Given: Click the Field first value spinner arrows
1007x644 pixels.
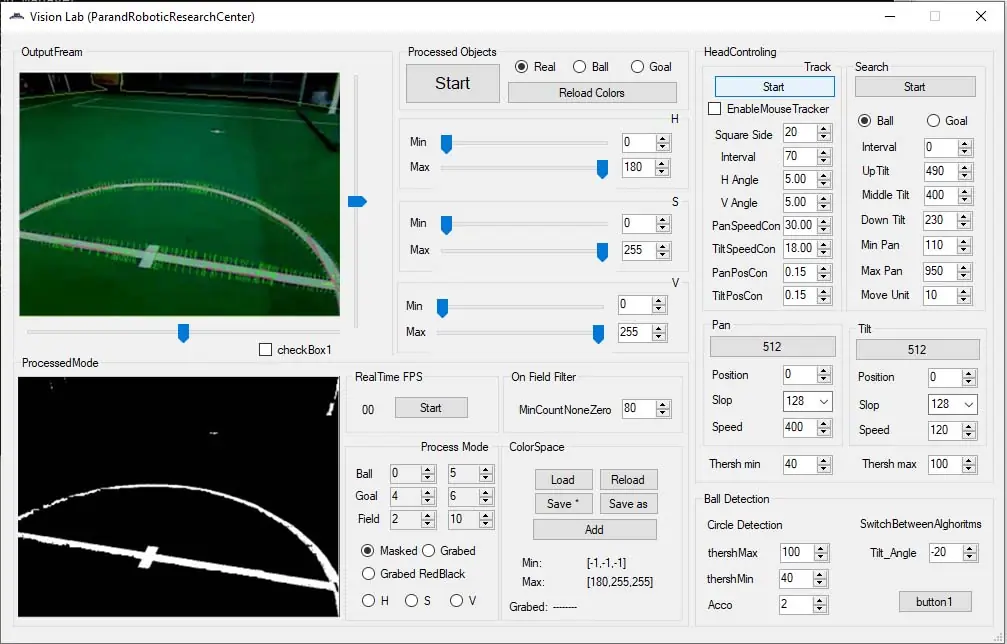Looking at the screenshot, I should click(428, 519).
